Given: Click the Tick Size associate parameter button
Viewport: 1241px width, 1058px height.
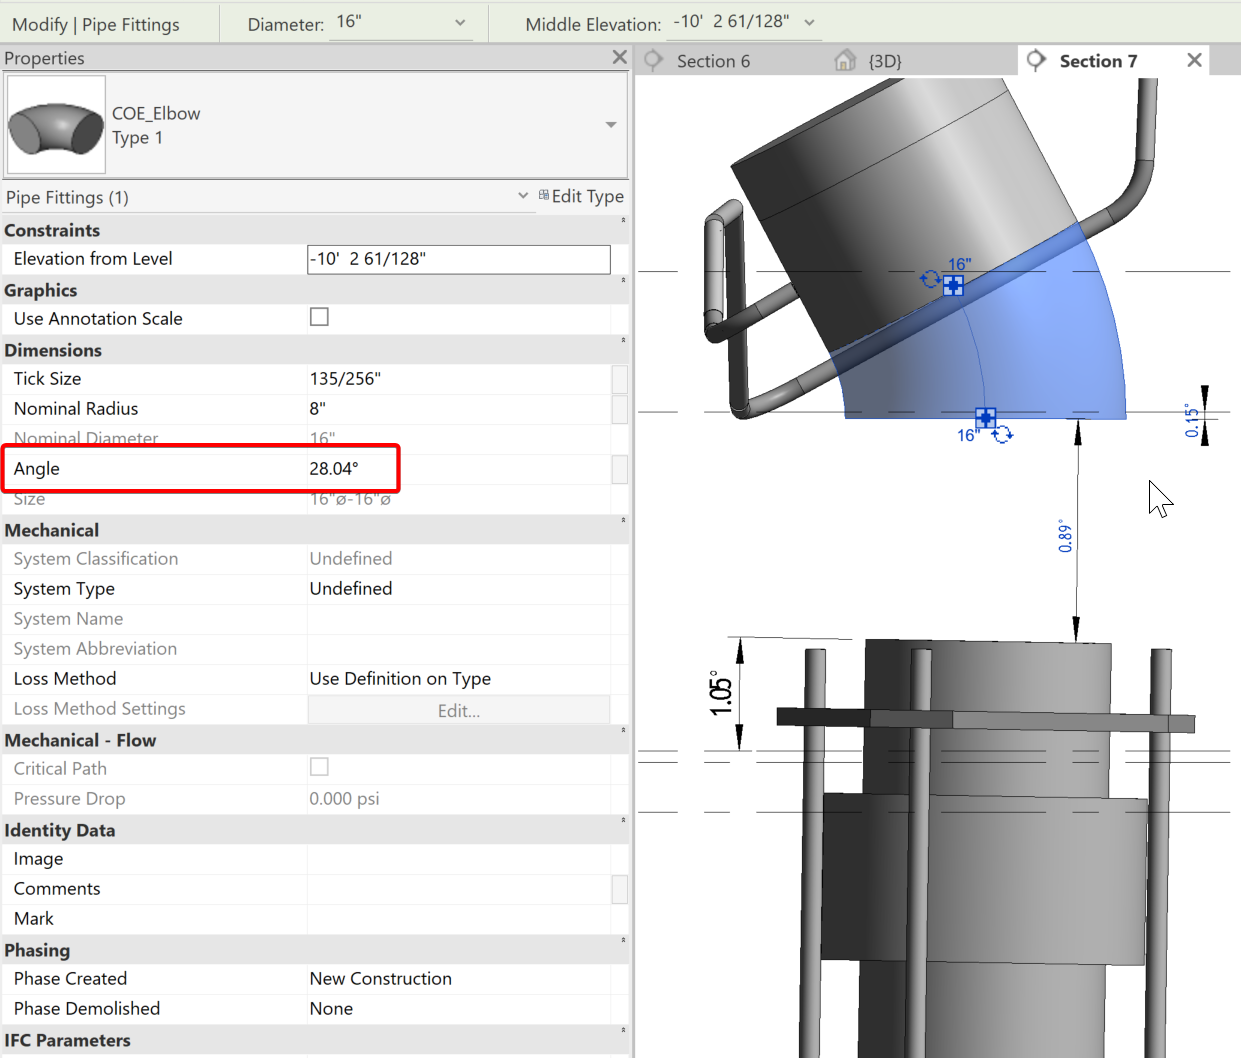Looking at the screenshot, I should [620, 379].
